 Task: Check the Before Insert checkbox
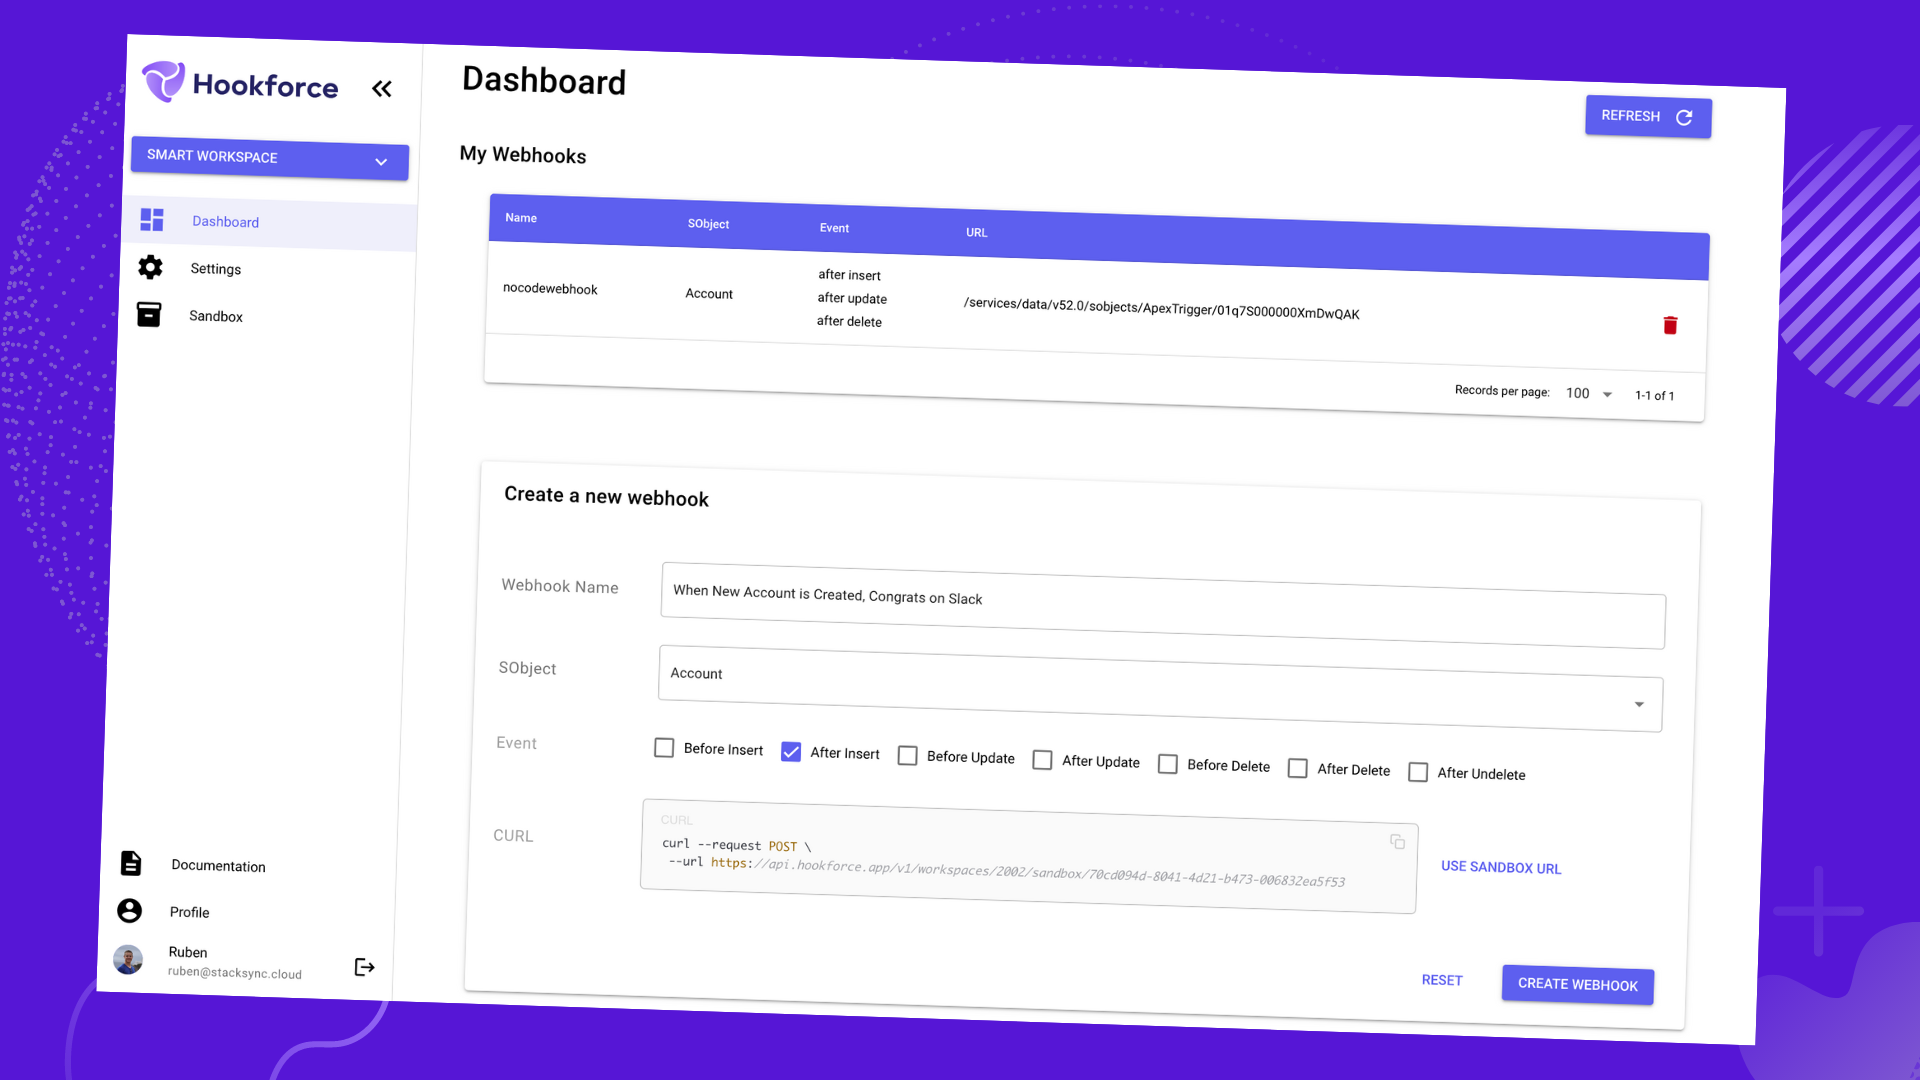[x=664, y=747]
